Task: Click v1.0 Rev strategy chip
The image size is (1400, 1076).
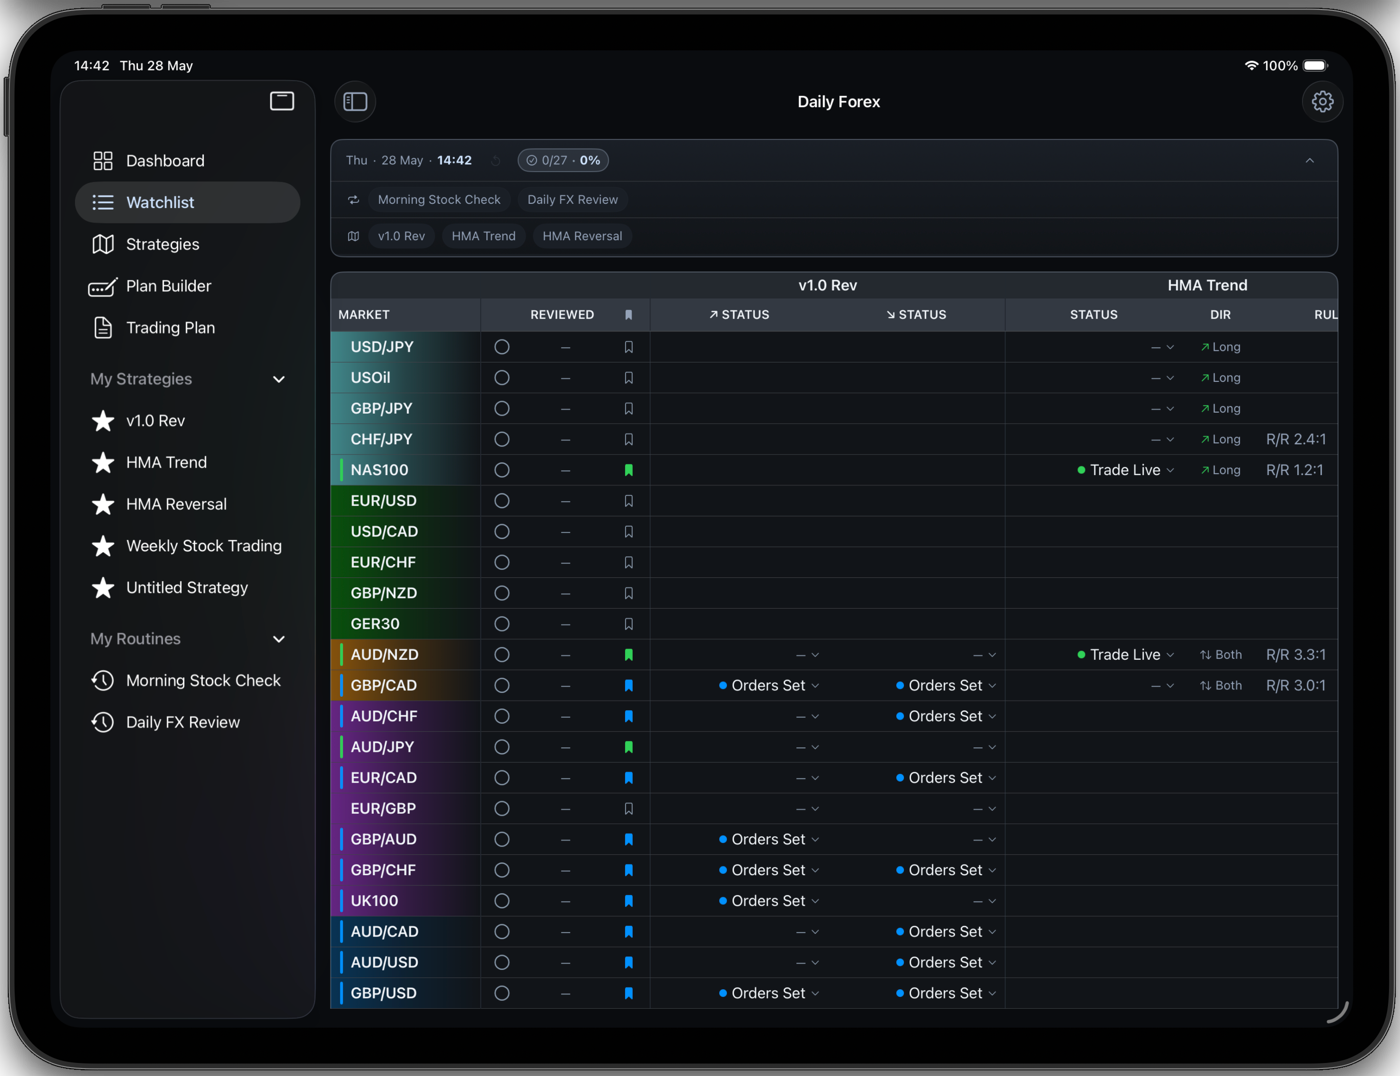Action: click(401, 236)
